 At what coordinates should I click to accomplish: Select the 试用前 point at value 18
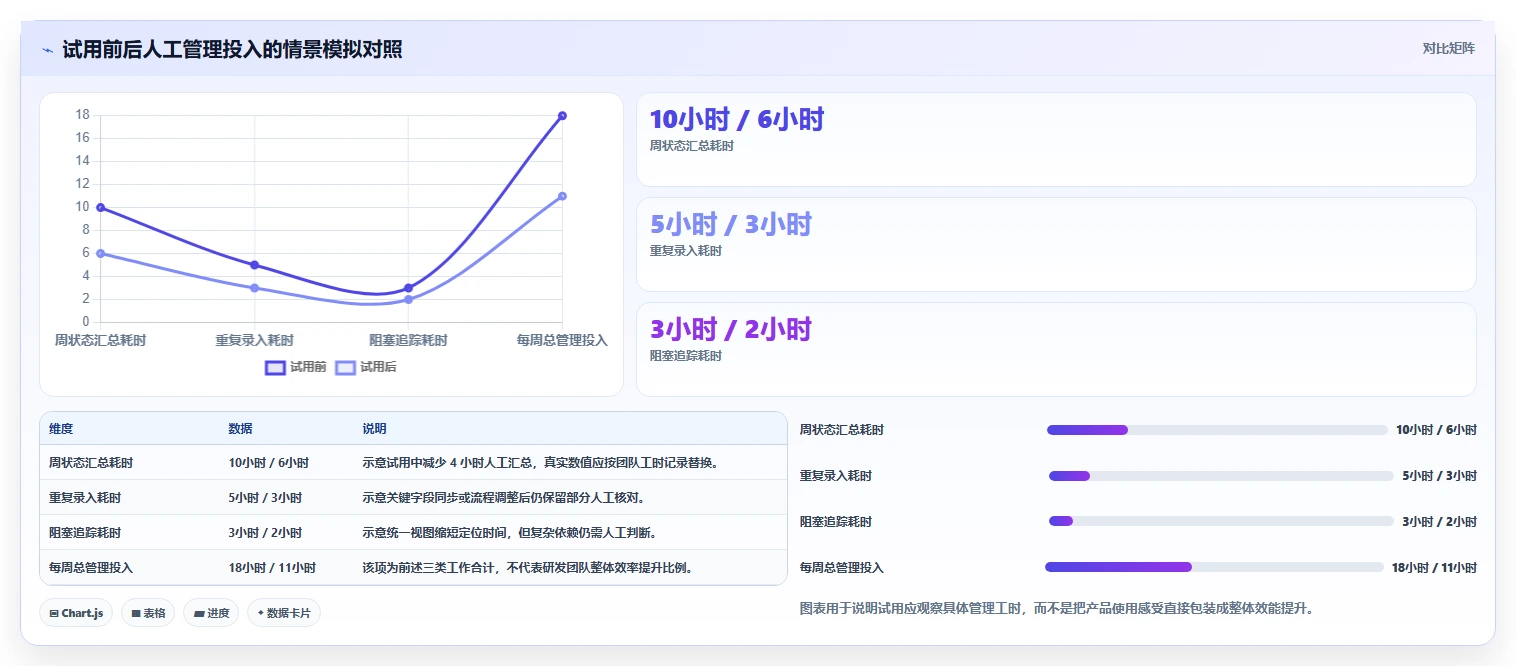tap(562, 116)
